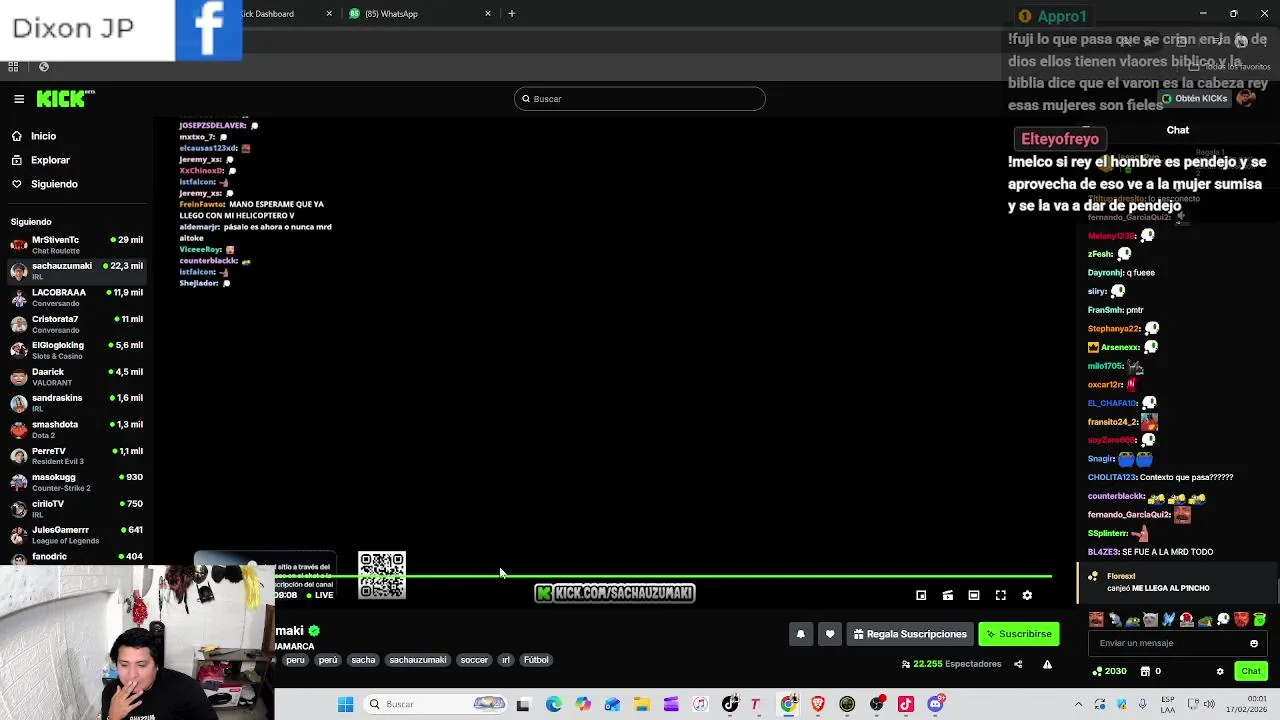1280x720 pixels.
Task: Click the 'perú' tag with accent
Action: point(328,660)
